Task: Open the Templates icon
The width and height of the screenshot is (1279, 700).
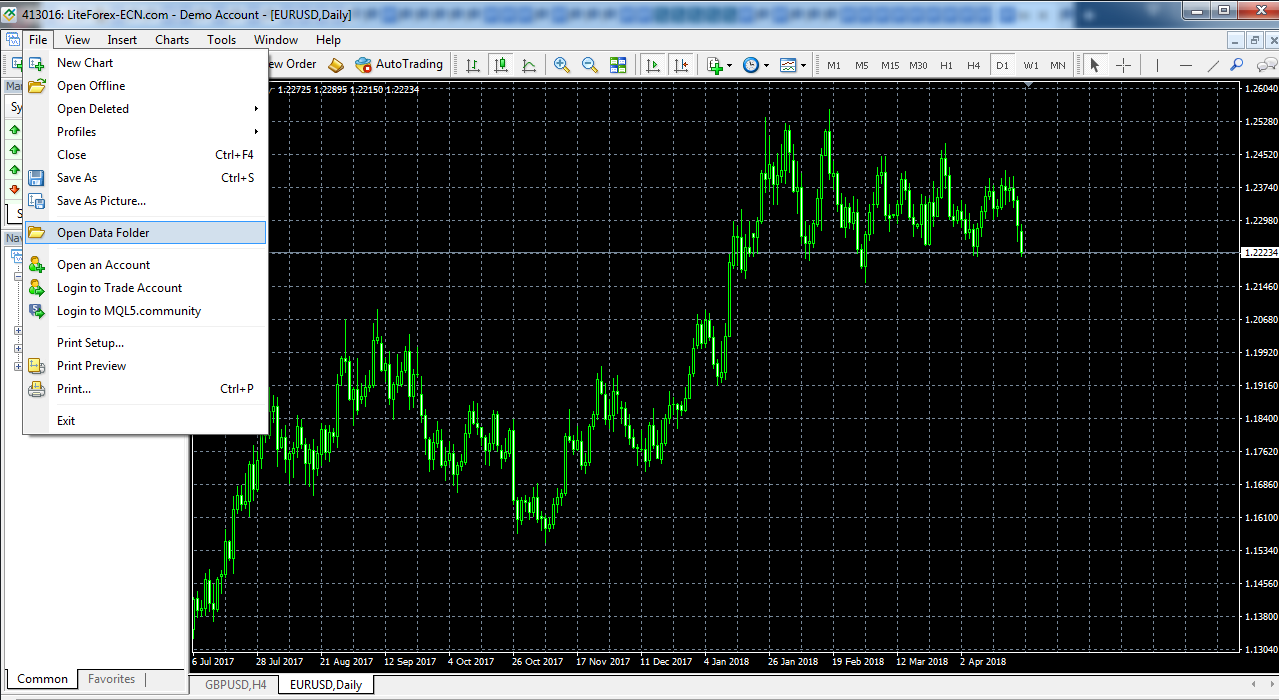Action: [788, 64]
